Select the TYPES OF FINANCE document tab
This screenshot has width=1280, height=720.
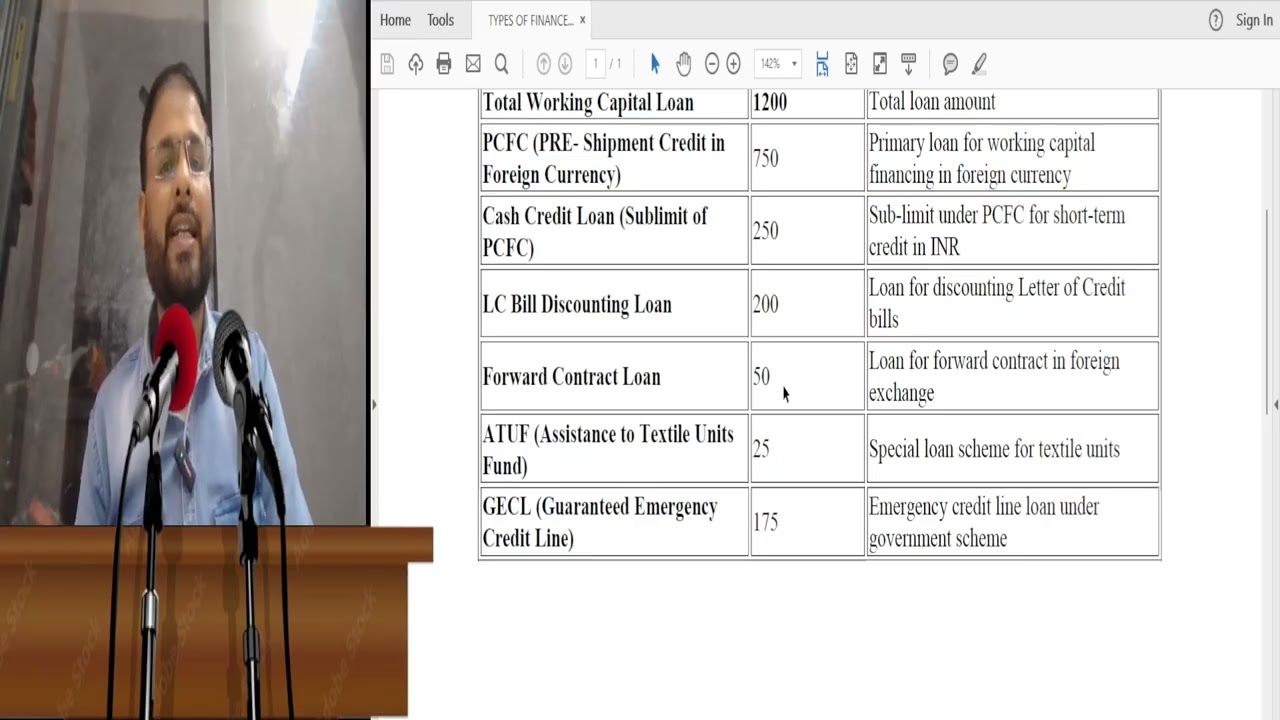[530, 20]
